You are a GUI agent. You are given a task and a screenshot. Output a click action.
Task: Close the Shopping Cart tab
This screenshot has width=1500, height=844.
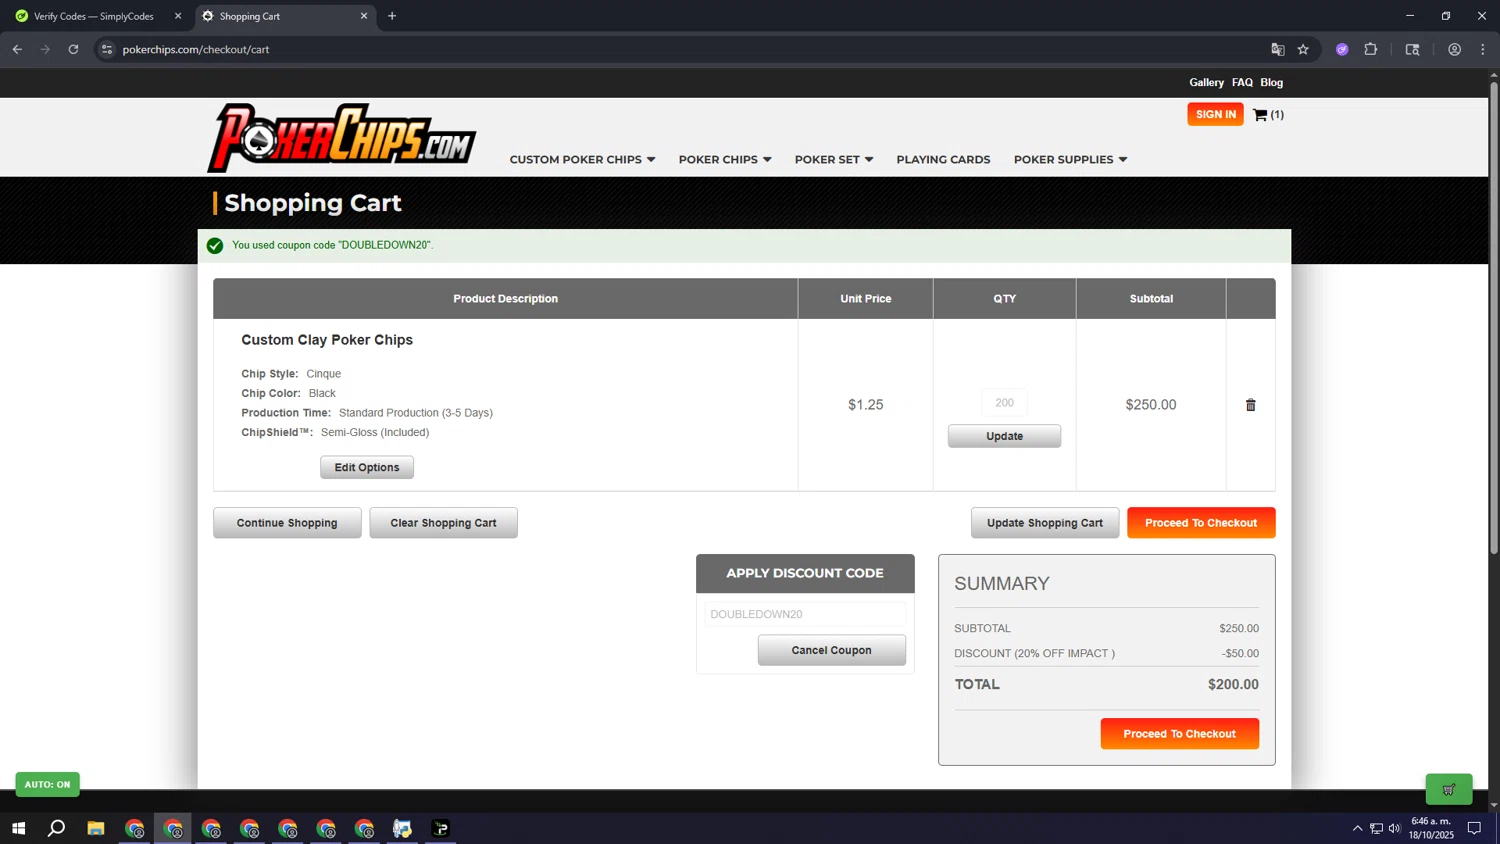pyautogui.click(x=364, y=16)
